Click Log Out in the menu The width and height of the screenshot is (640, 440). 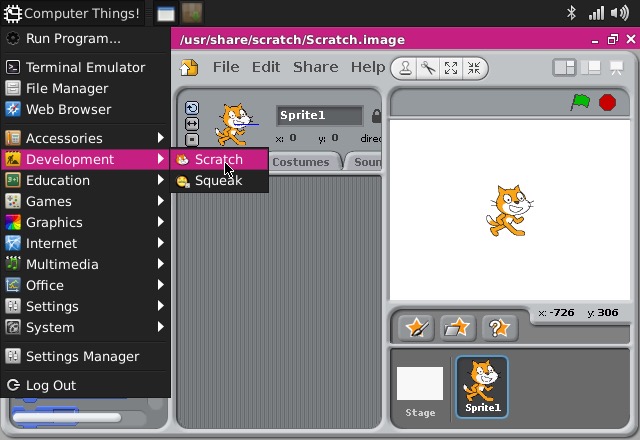pos(50,385)
